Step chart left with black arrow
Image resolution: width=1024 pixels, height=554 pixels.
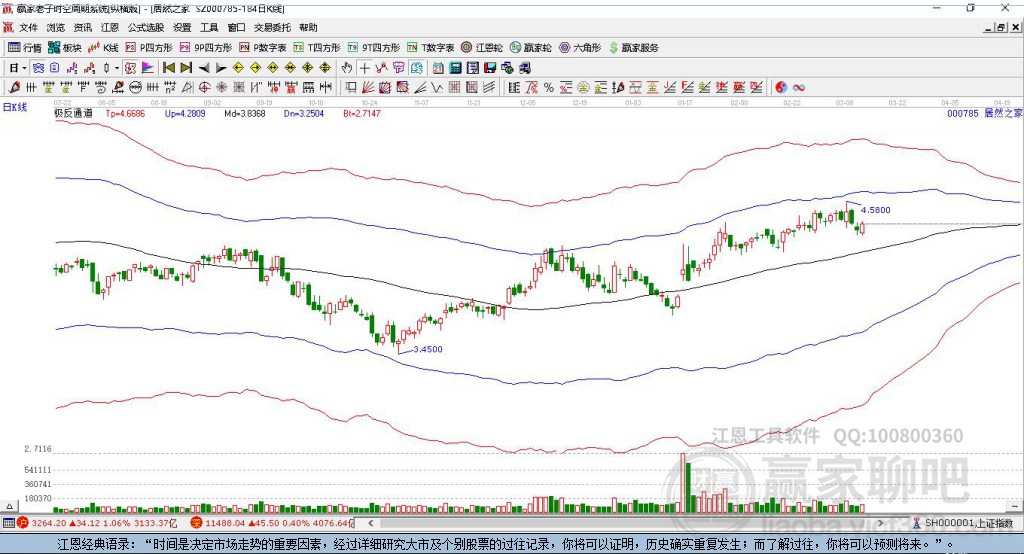tap(204, 68)
